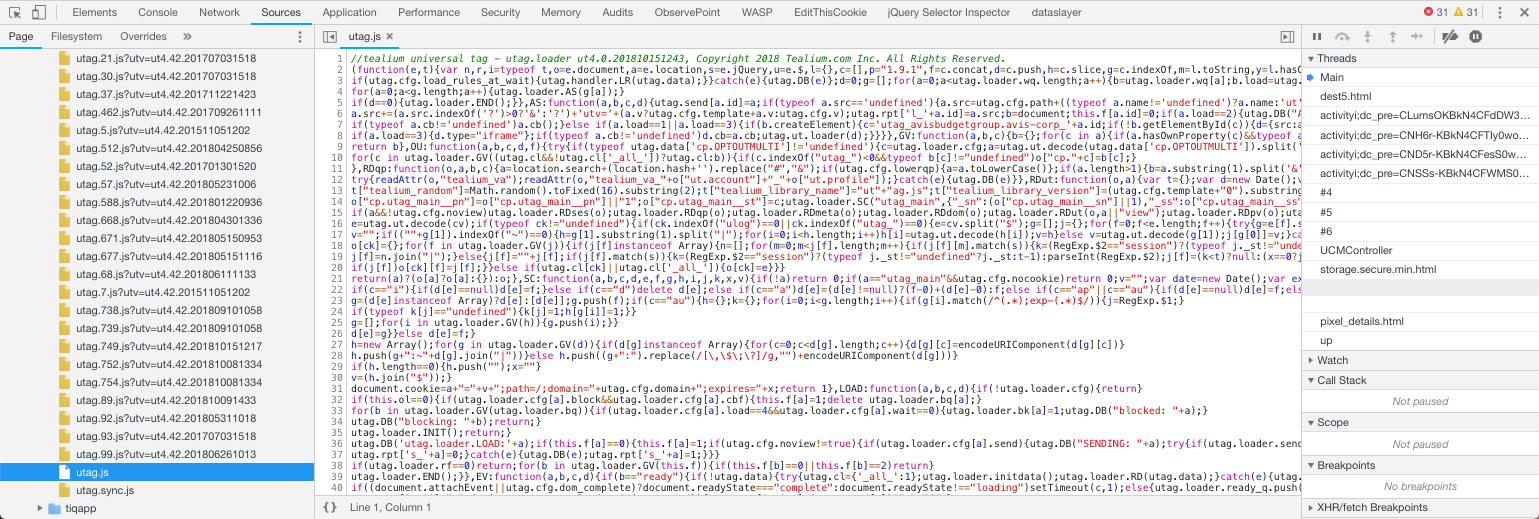Pretty print the utag.js source

330,508
